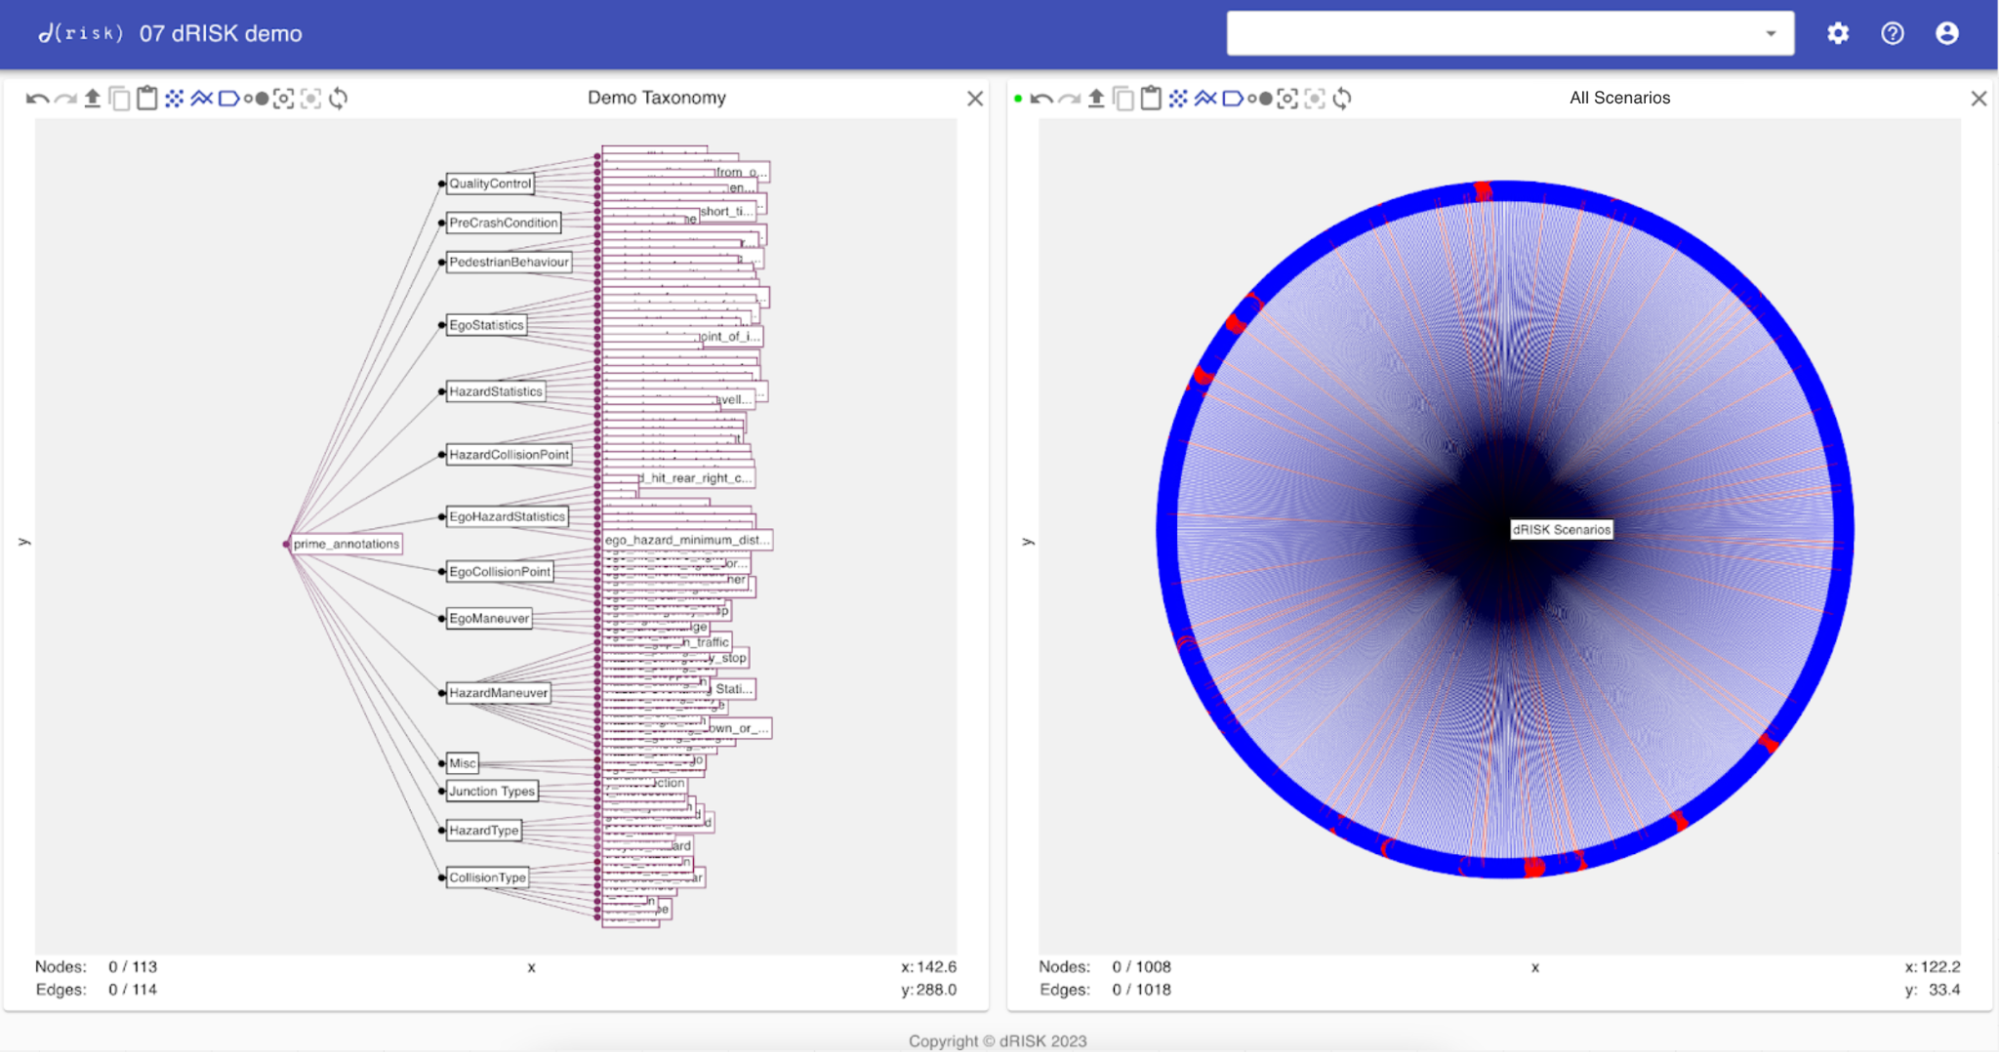Select the EgoStatistics taxonomy node
This screenshot has height=1053, width=1999.
pyautogui.click(x=486, y=325)
